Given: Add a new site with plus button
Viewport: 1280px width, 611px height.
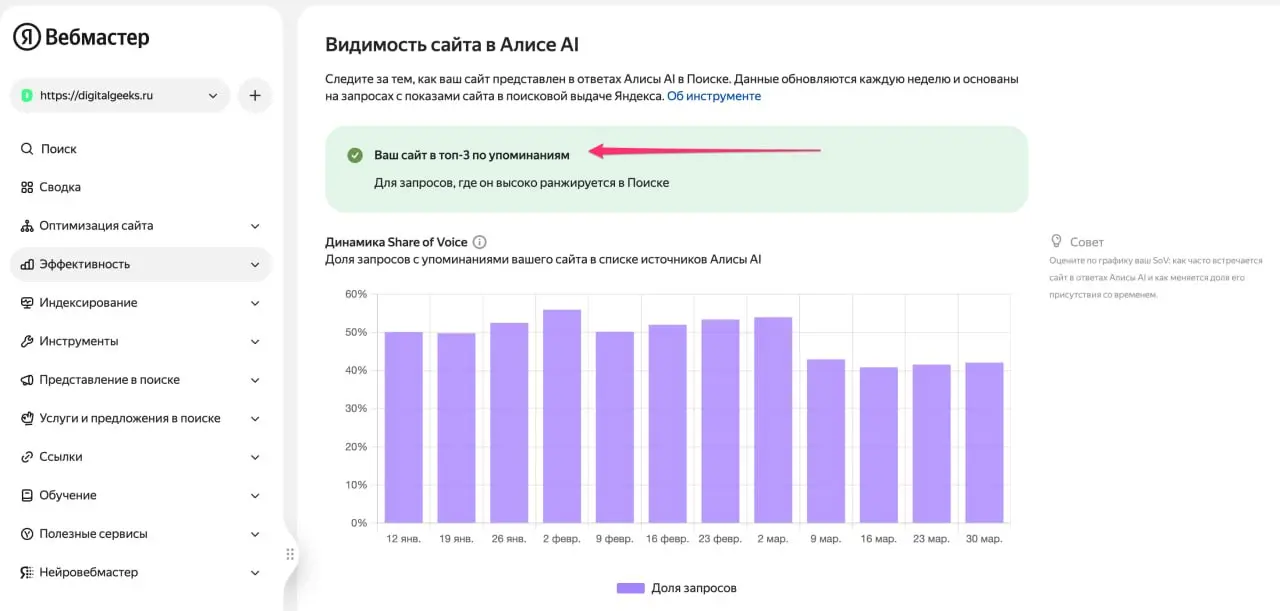Looking at the screenshot, I should click(x=255, y=96).
